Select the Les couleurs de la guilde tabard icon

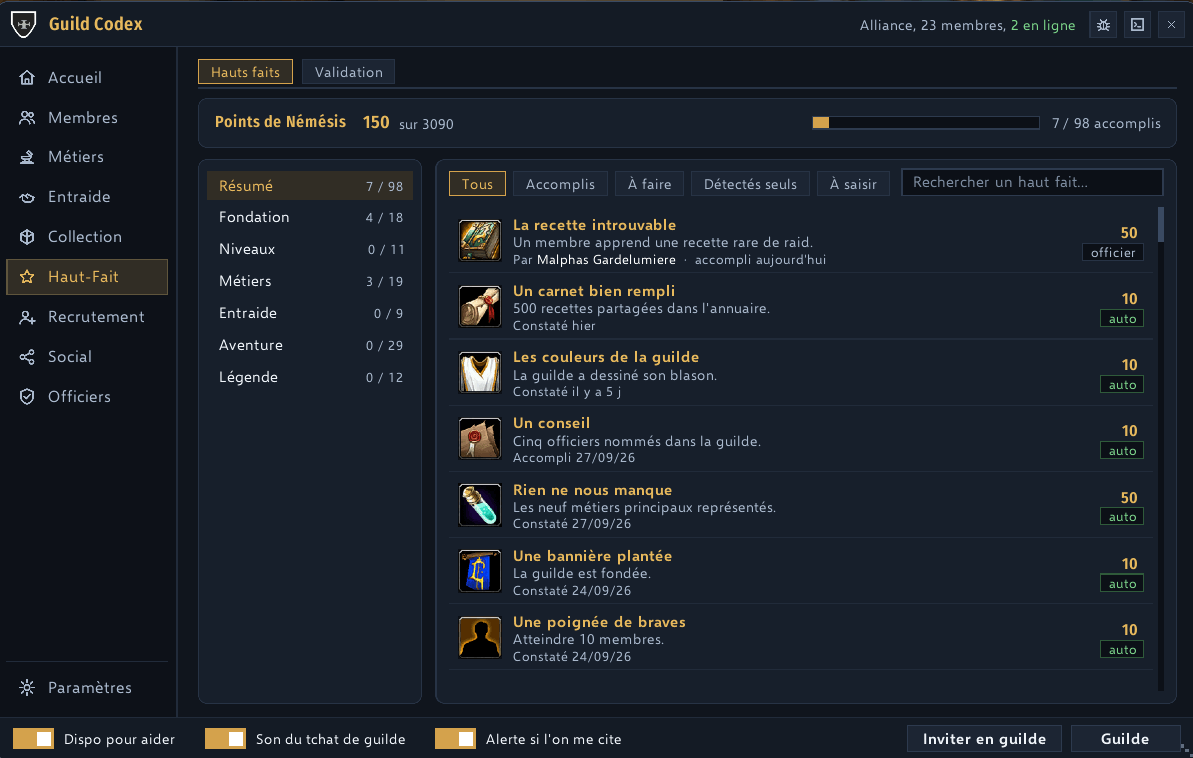point(480,373)
